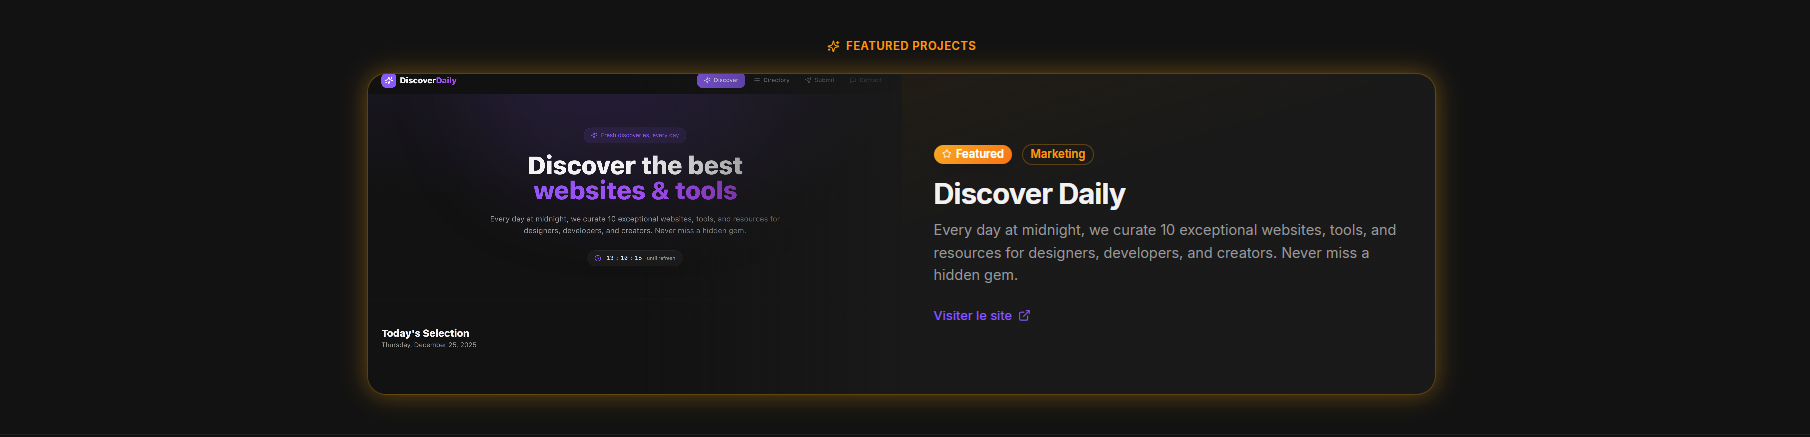Open the Discover Daily project title
This screenshot has height=437, width=1810.
[x=1029, y=194]
